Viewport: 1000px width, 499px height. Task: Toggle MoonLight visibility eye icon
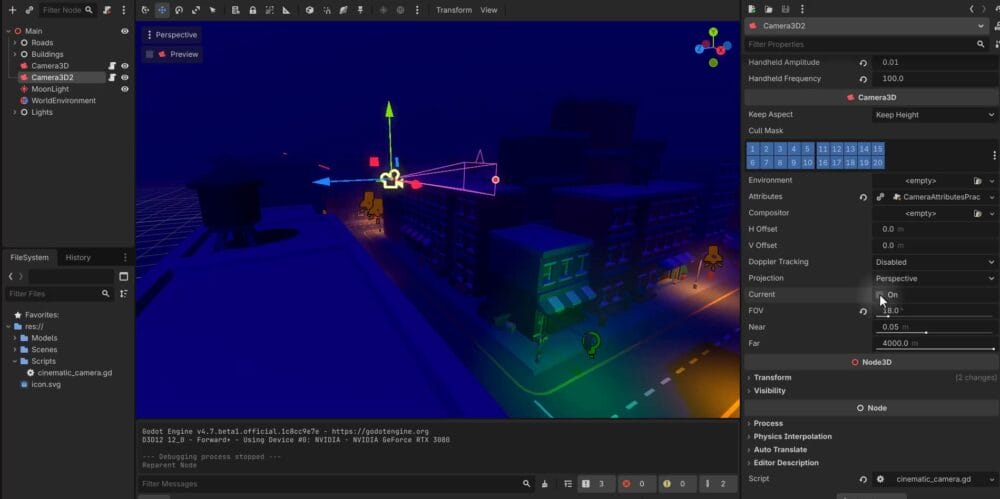125,89
